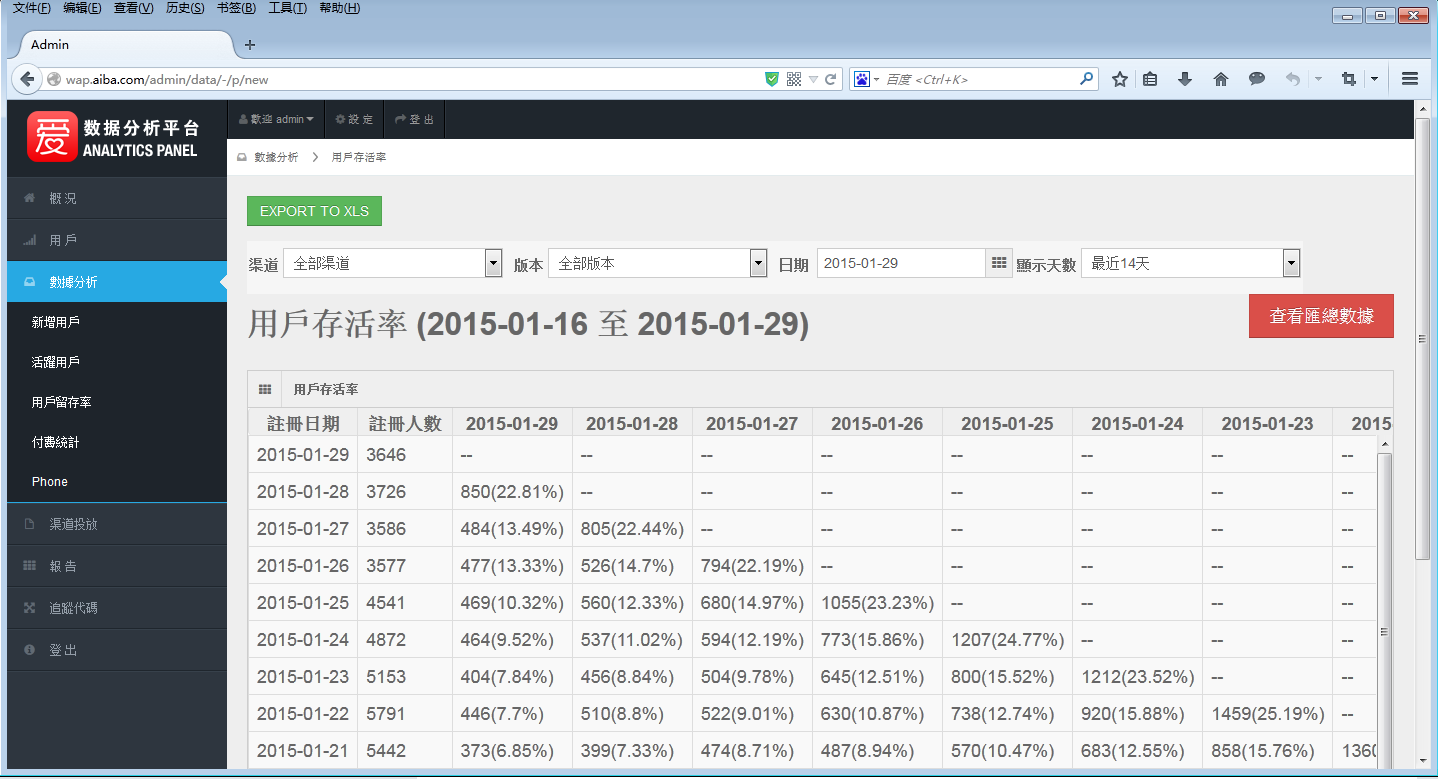
Task: Reload the page with the refresh icon
Action: click(831, 79)
